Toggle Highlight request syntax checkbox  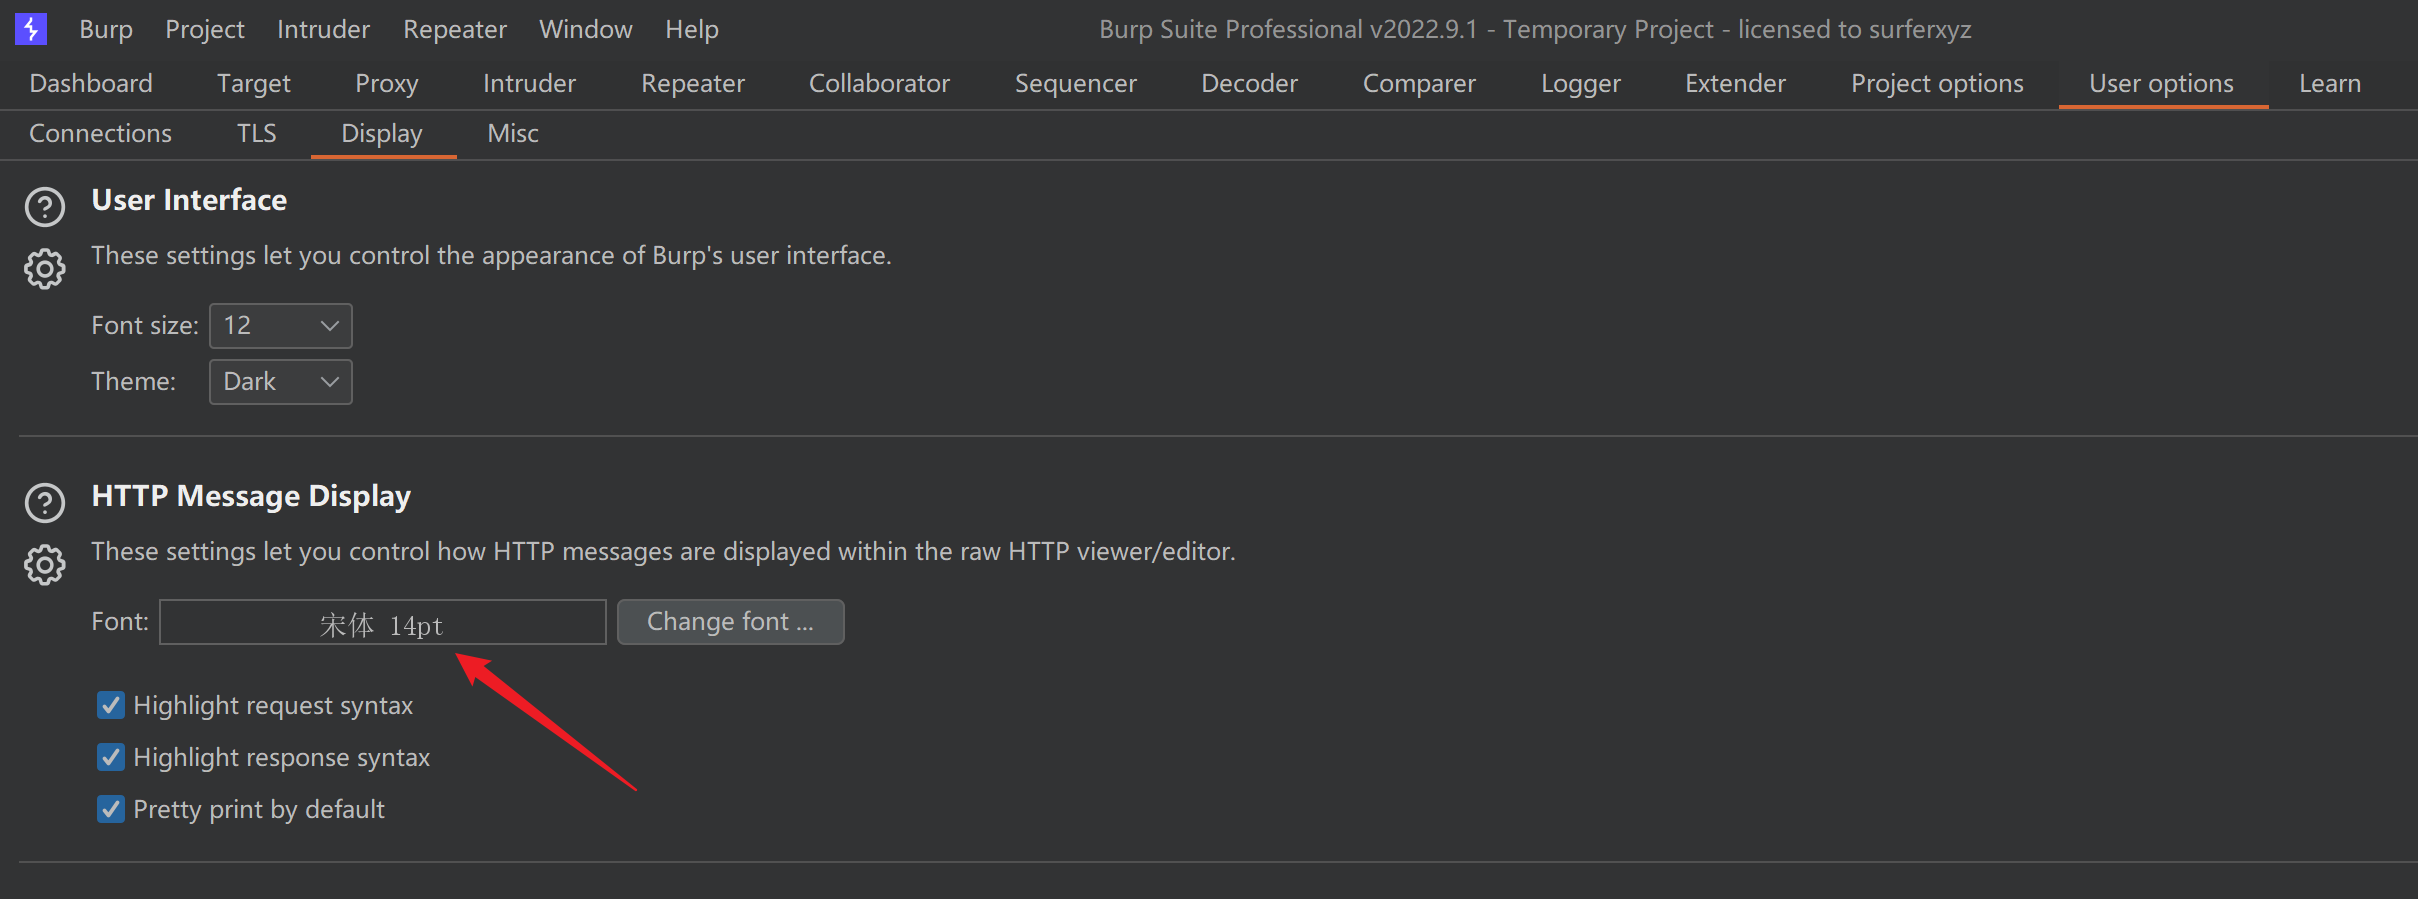[x=111, y=705]
